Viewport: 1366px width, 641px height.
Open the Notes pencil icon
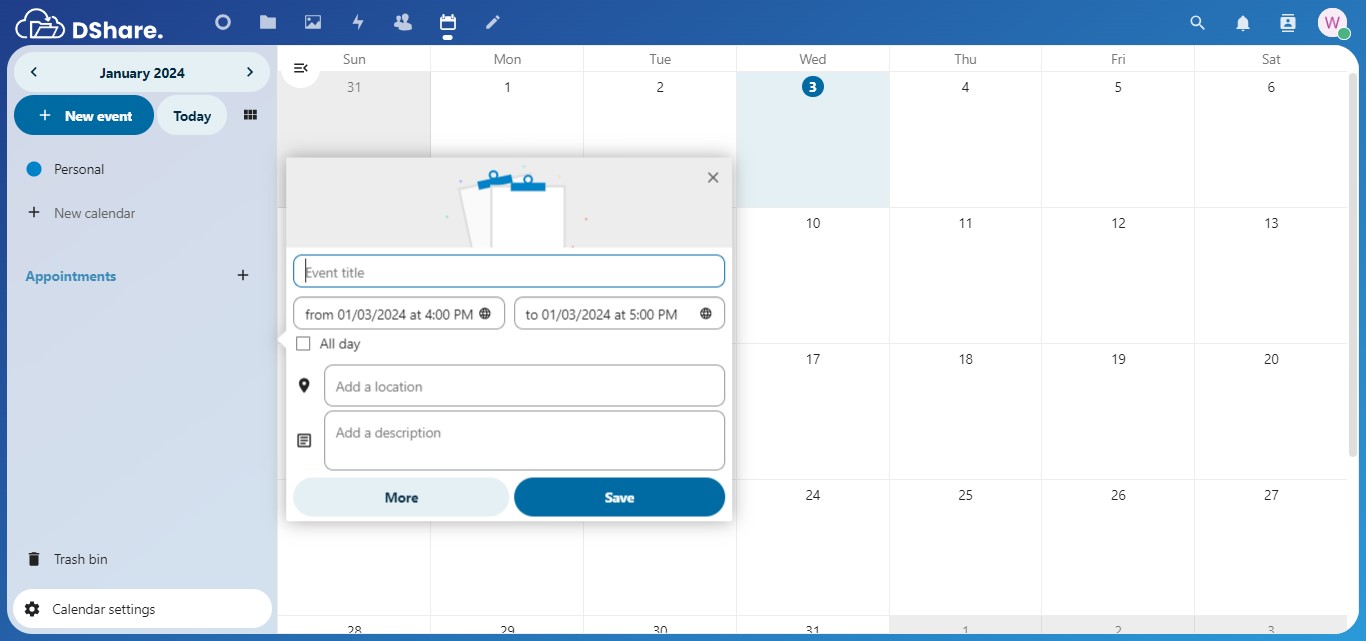[492, 22]
